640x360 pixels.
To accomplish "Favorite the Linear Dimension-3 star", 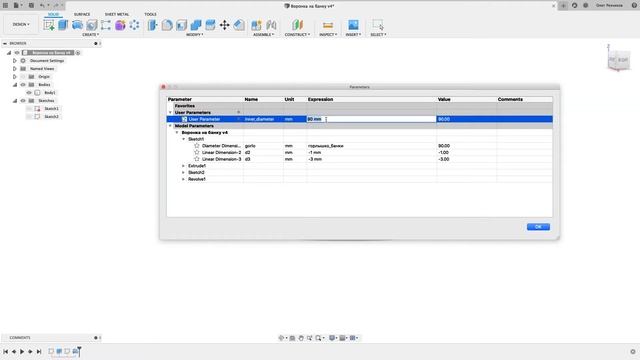I will coord(197,159).
